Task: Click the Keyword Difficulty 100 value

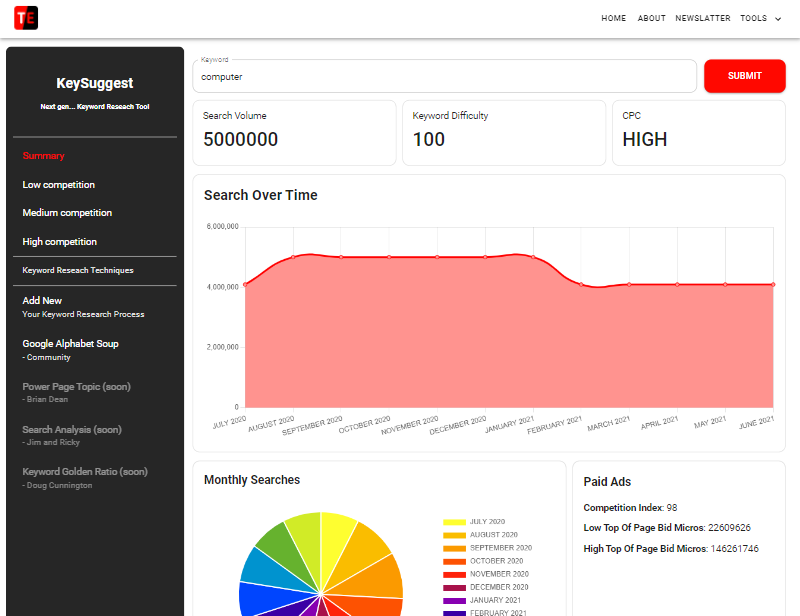Action: pyautogui.click(x=429, y=139)
